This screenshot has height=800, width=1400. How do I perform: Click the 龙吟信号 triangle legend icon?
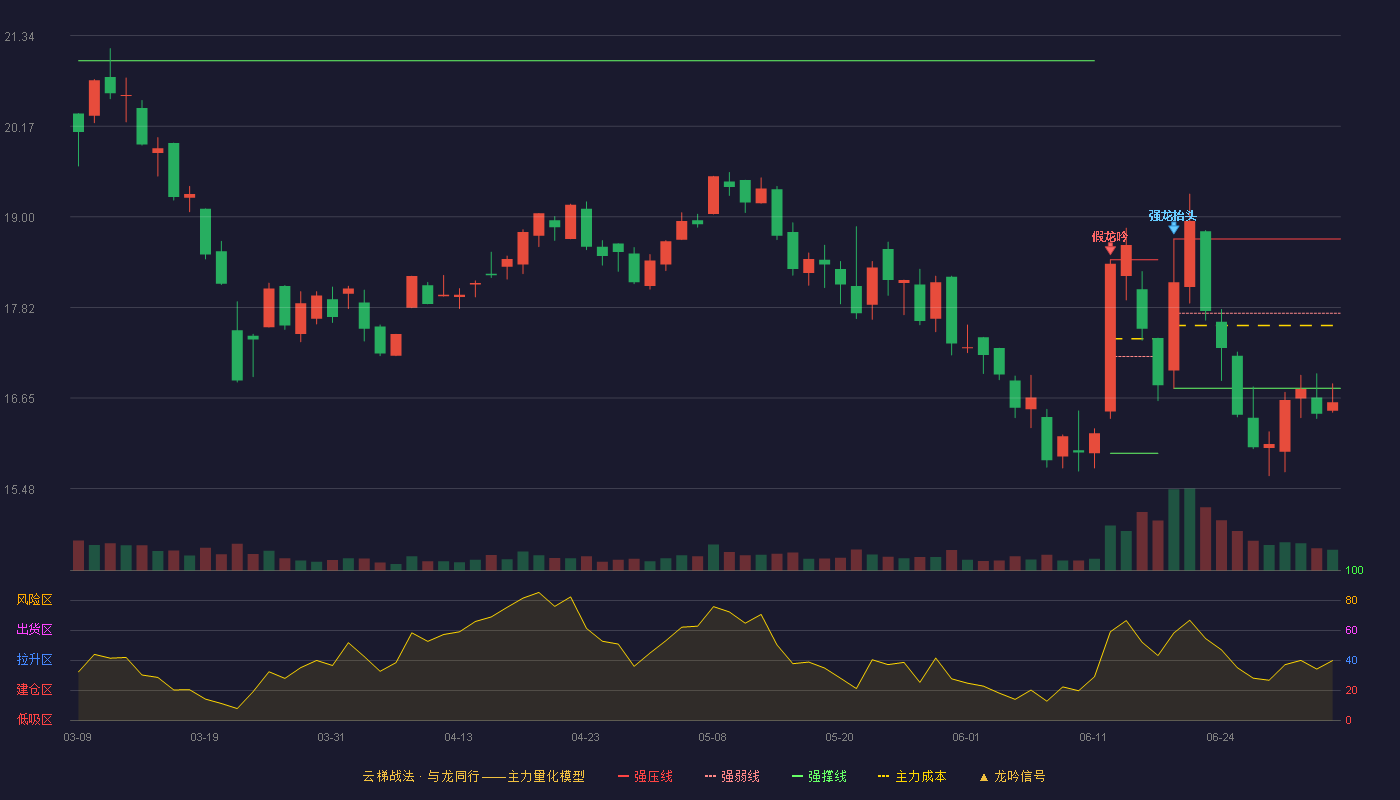pos(983,777)
